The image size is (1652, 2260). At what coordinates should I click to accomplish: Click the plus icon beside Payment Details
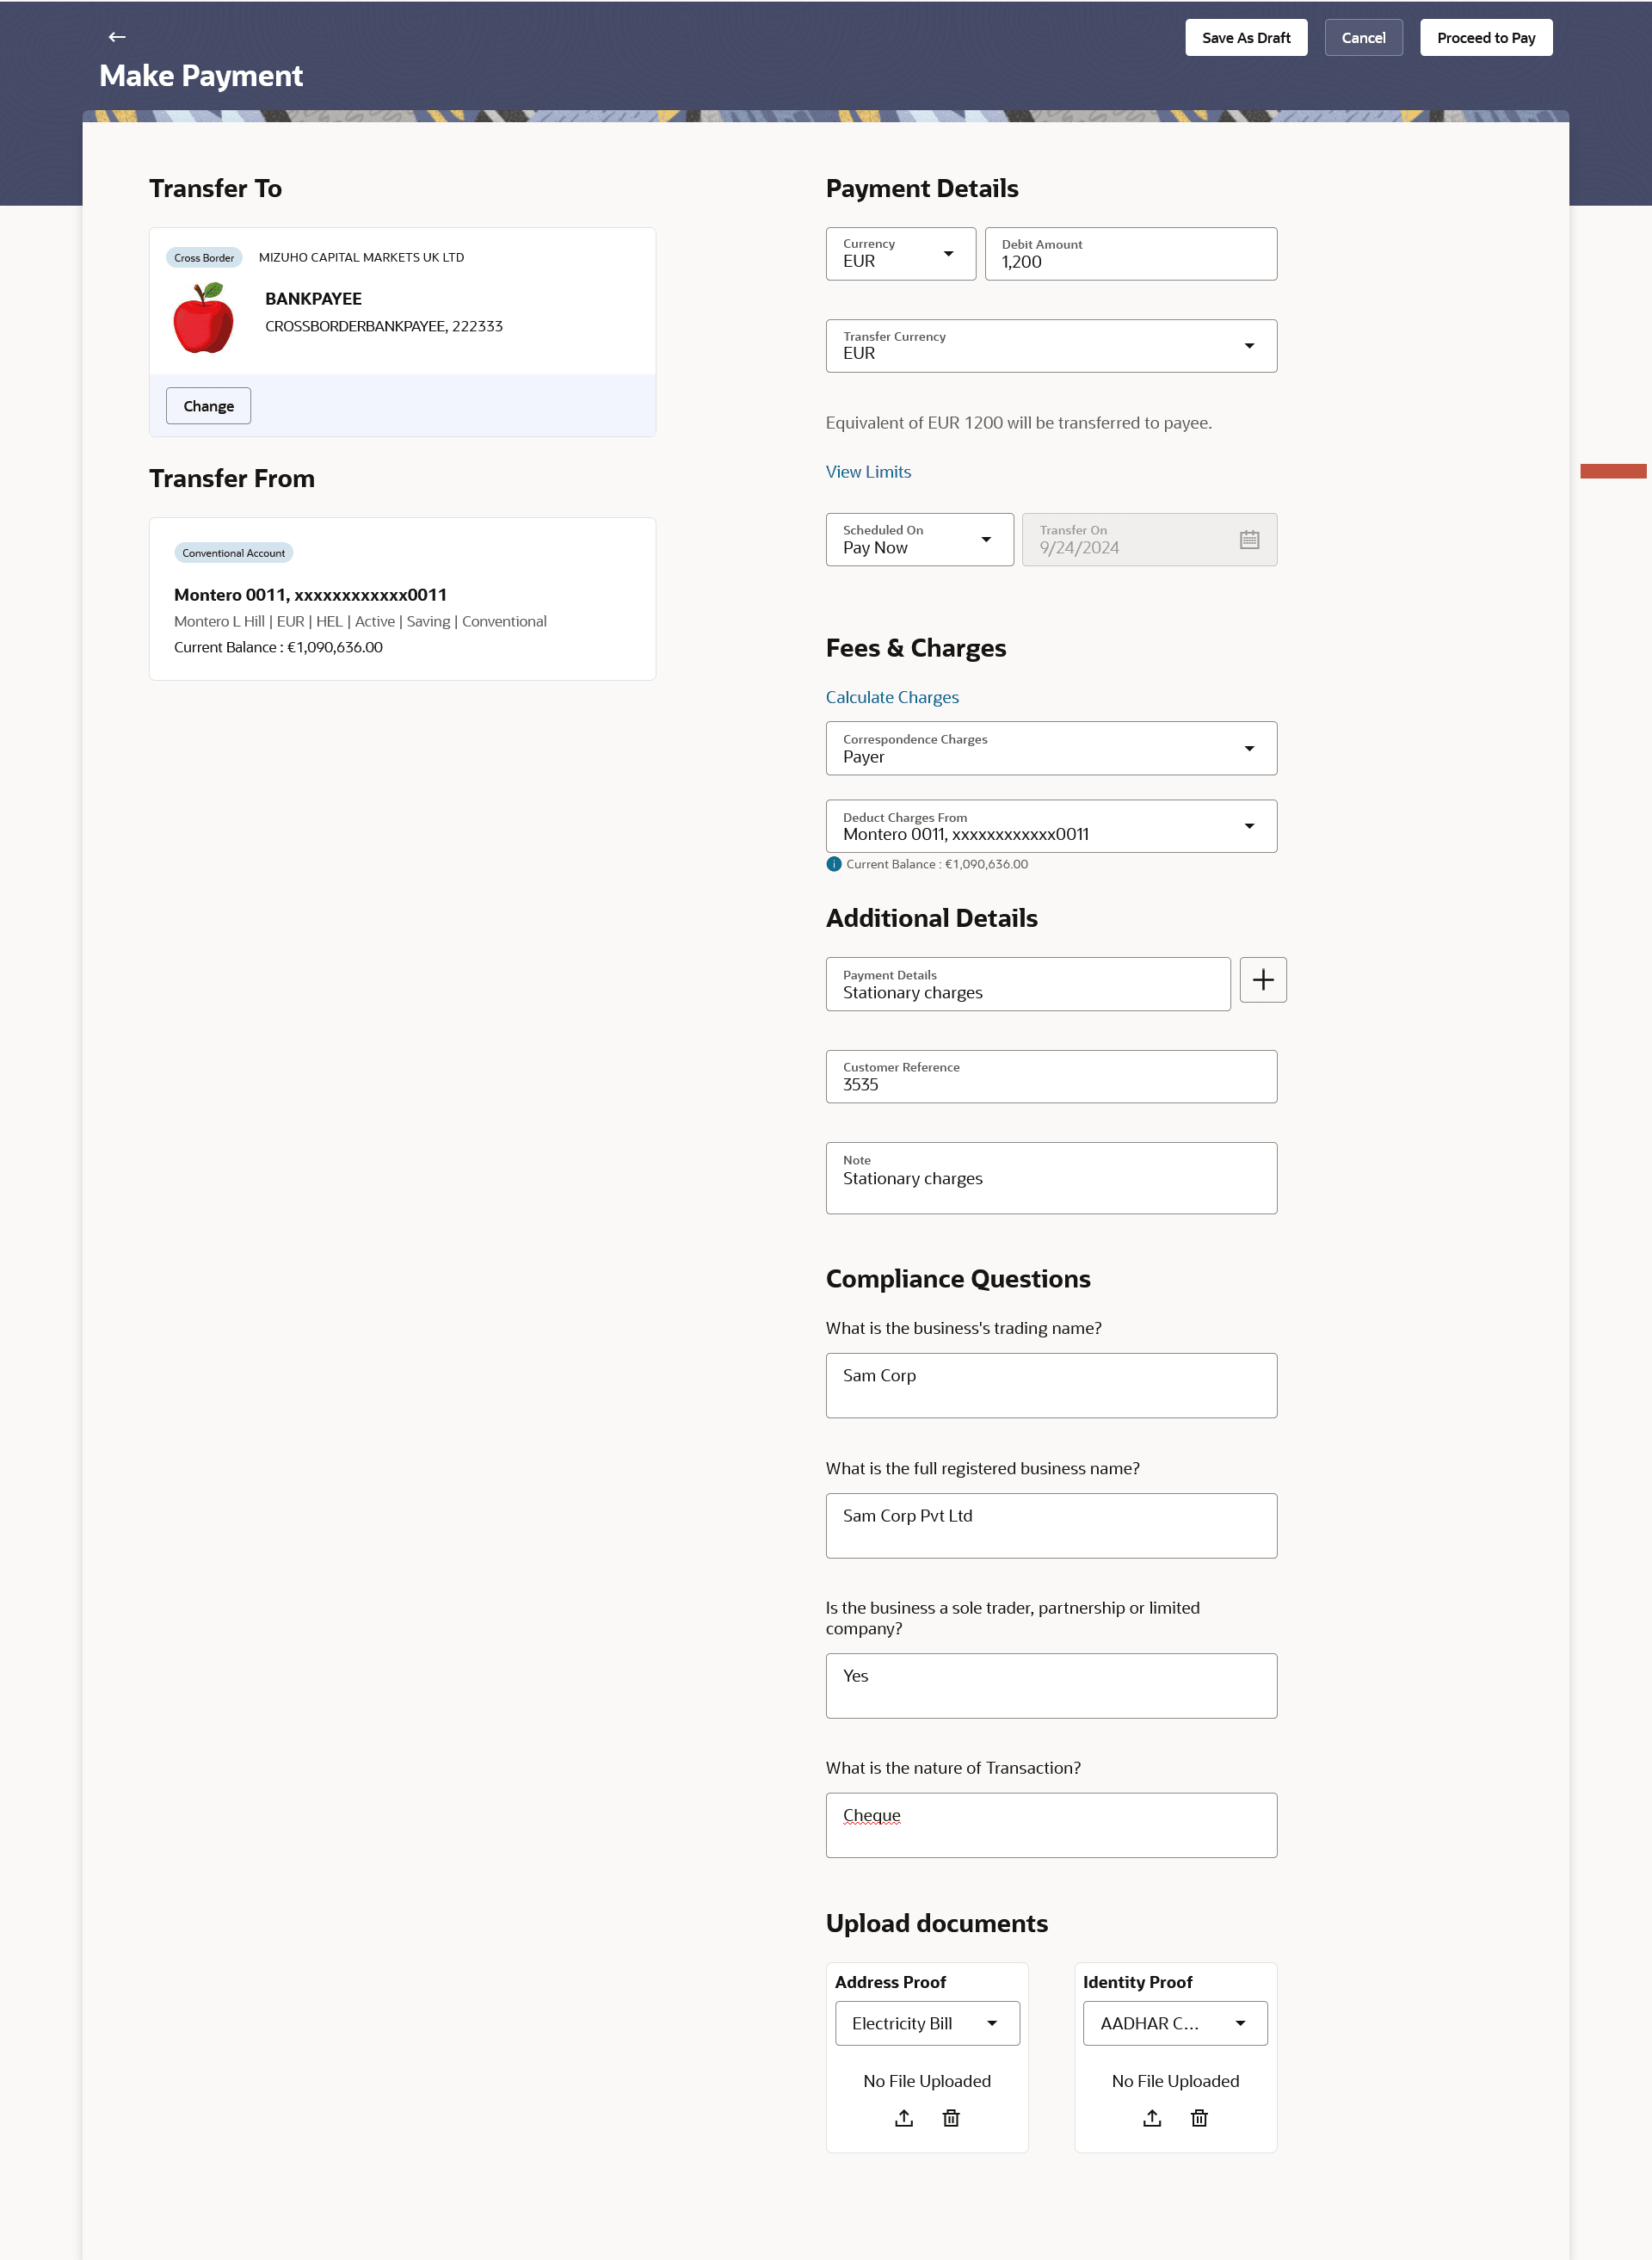point(1263,980)
